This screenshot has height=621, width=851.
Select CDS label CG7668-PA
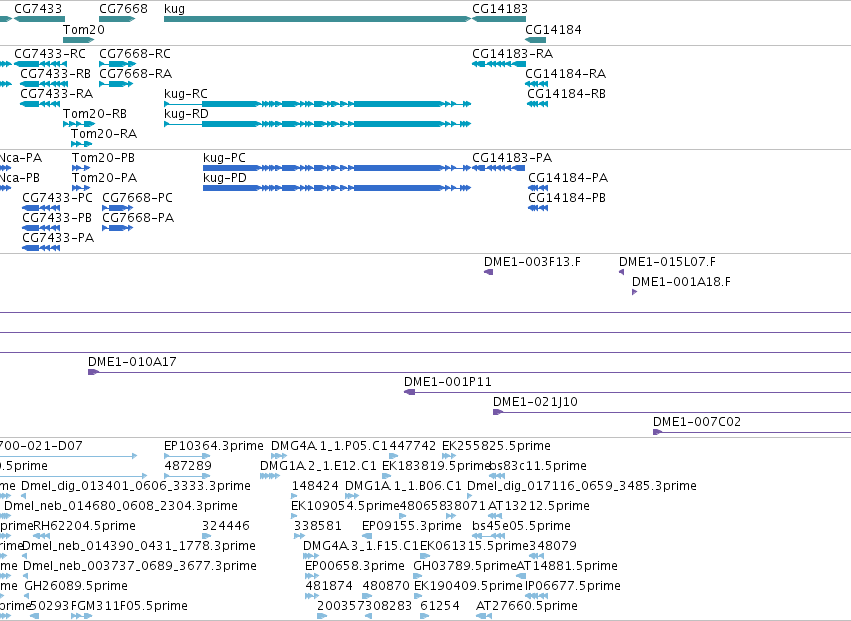(x=138, y=218)
